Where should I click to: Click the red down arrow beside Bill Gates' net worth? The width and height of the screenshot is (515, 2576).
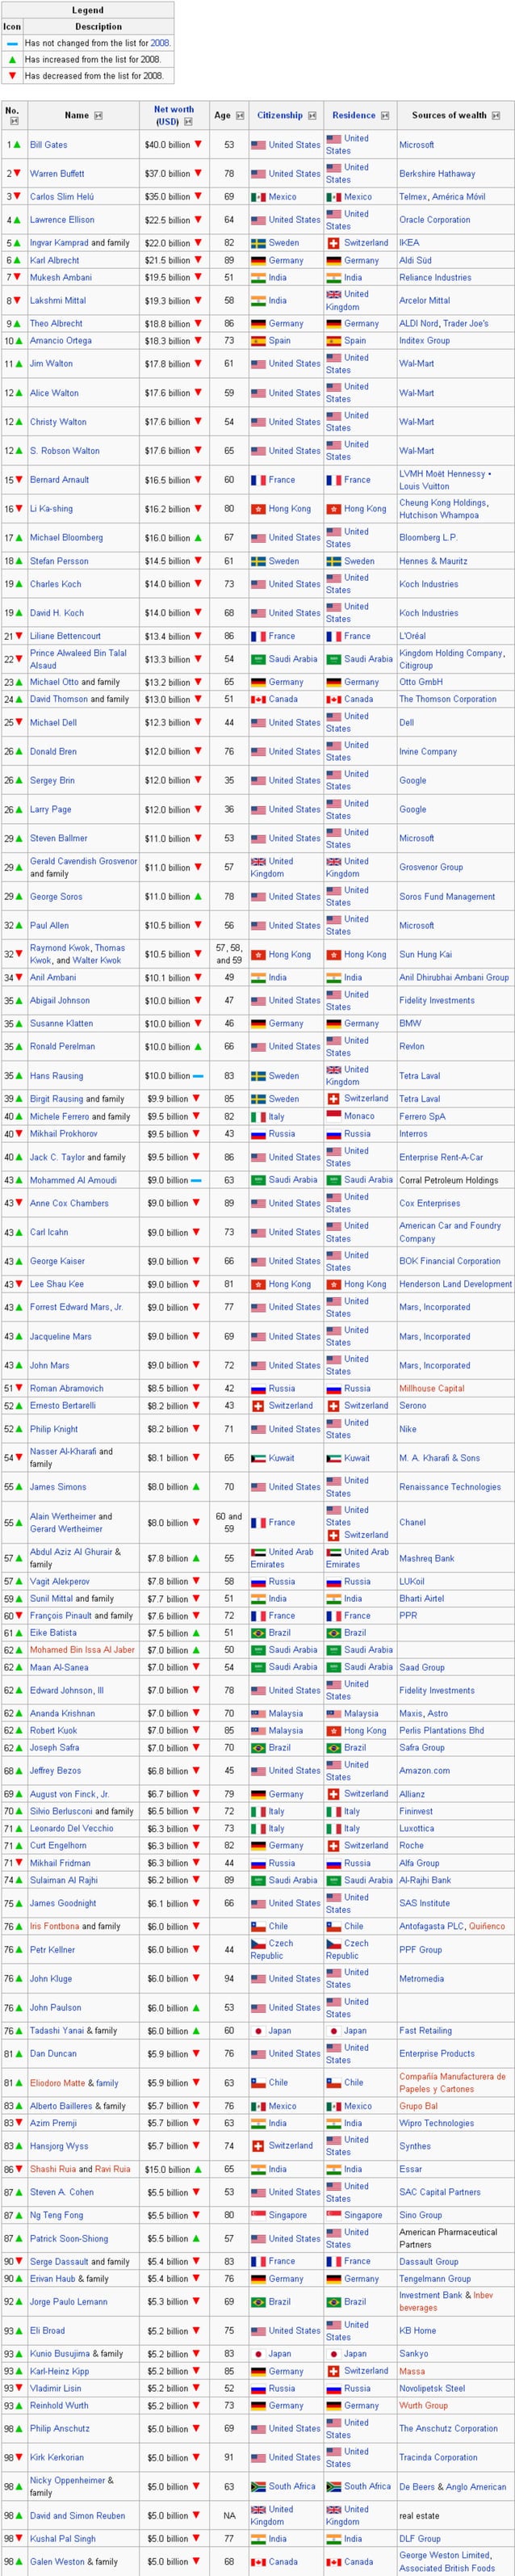click(198, 144)
